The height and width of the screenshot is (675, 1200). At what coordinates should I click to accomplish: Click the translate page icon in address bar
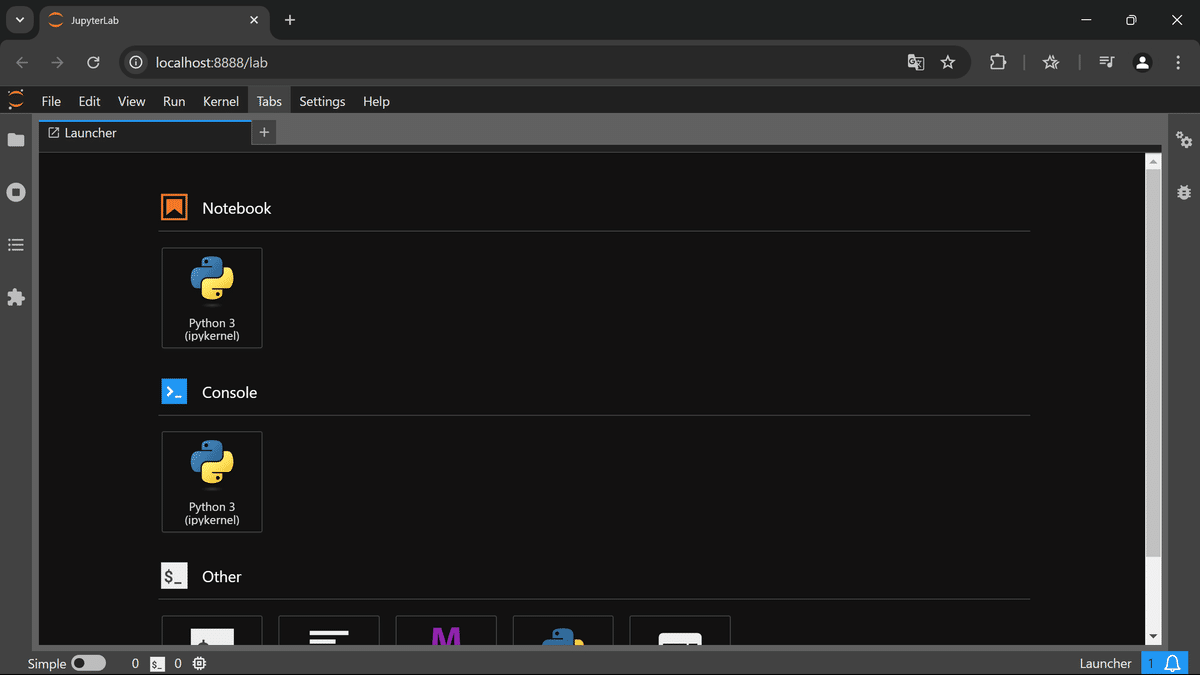click(915, 62)
